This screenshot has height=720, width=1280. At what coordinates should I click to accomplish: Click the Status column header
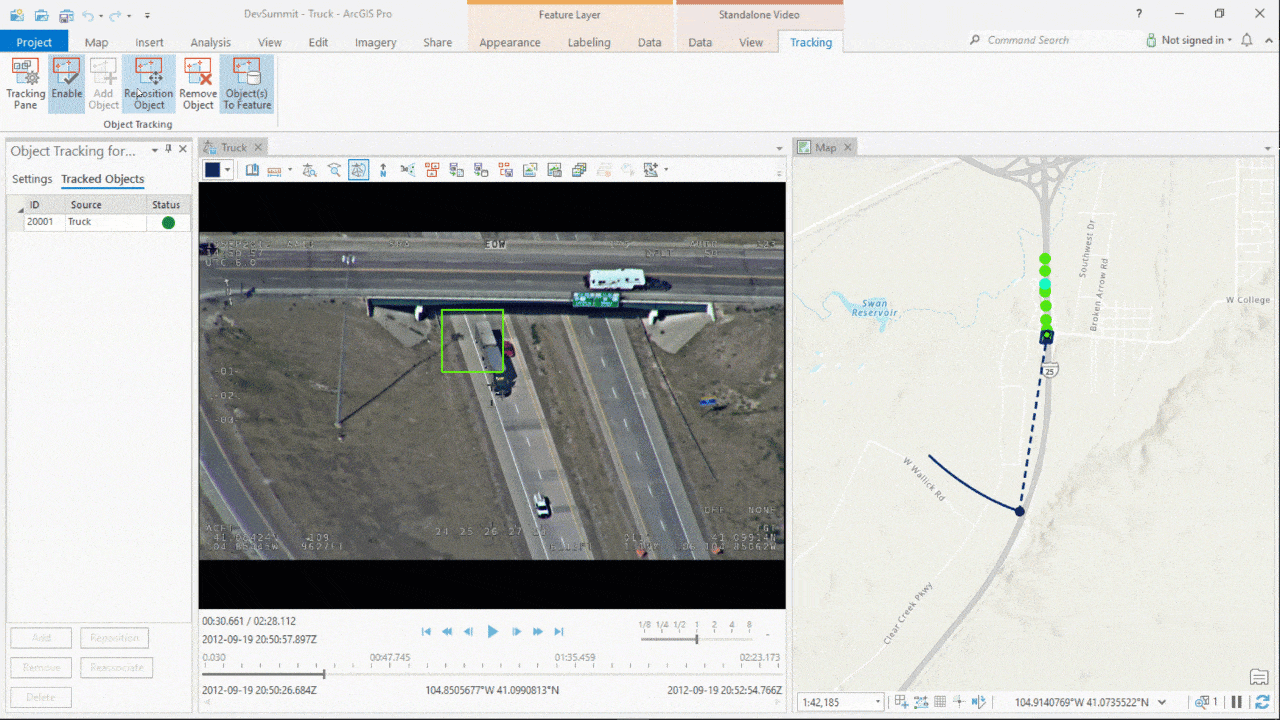coord(166,205)
